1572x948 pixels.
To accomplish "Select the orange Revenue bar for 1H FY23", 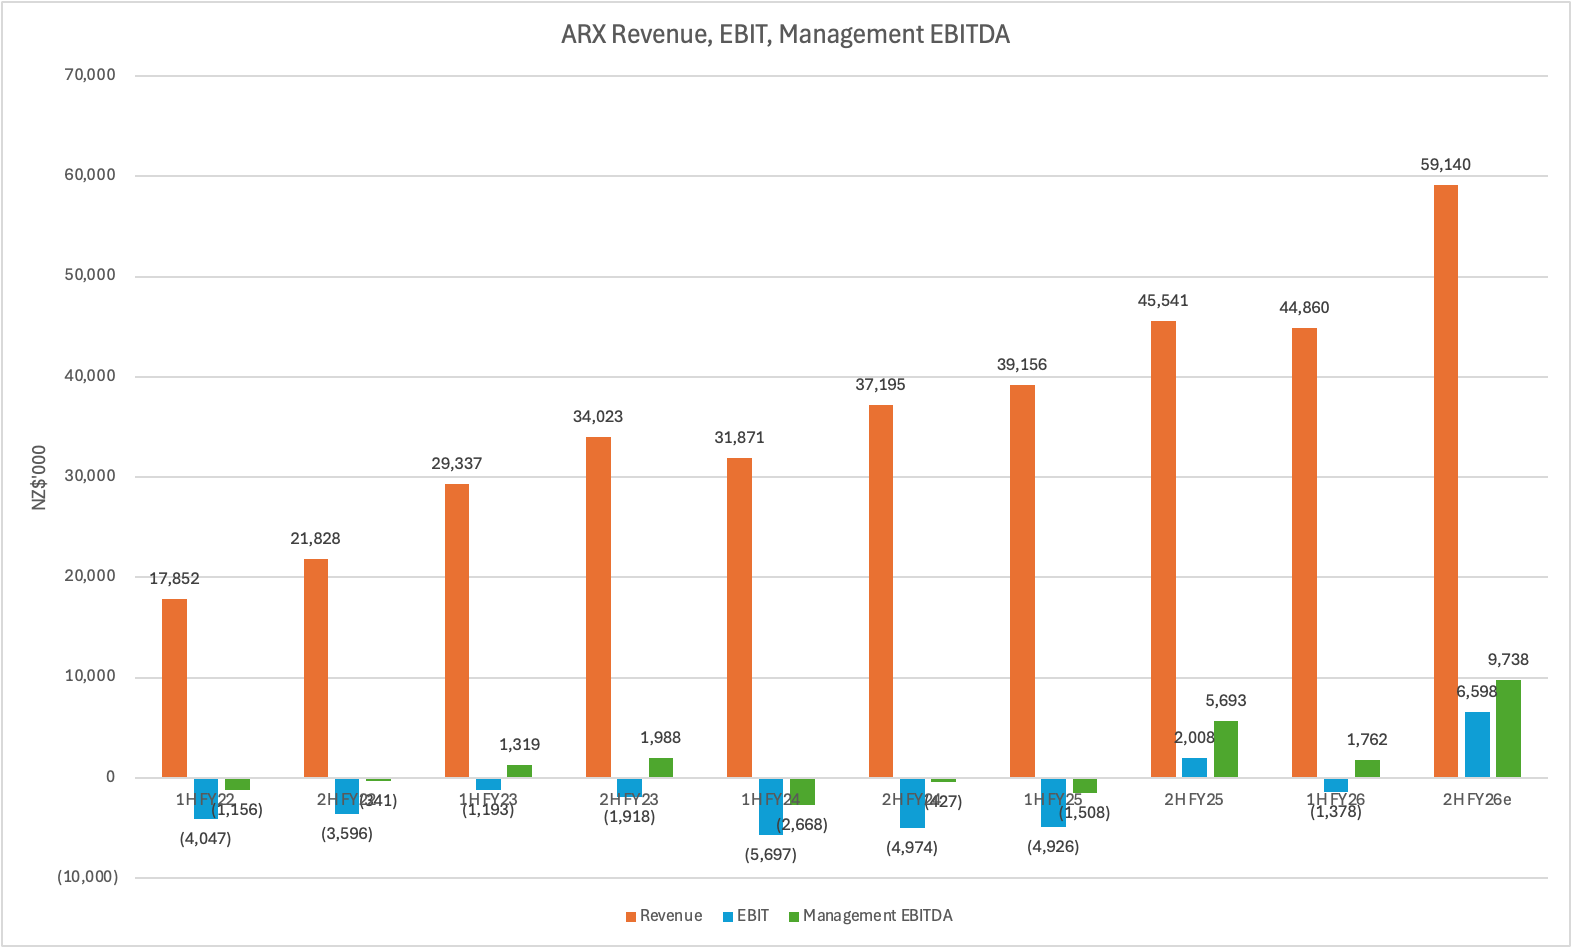I will pyautogui.click(x=457, y=631).
